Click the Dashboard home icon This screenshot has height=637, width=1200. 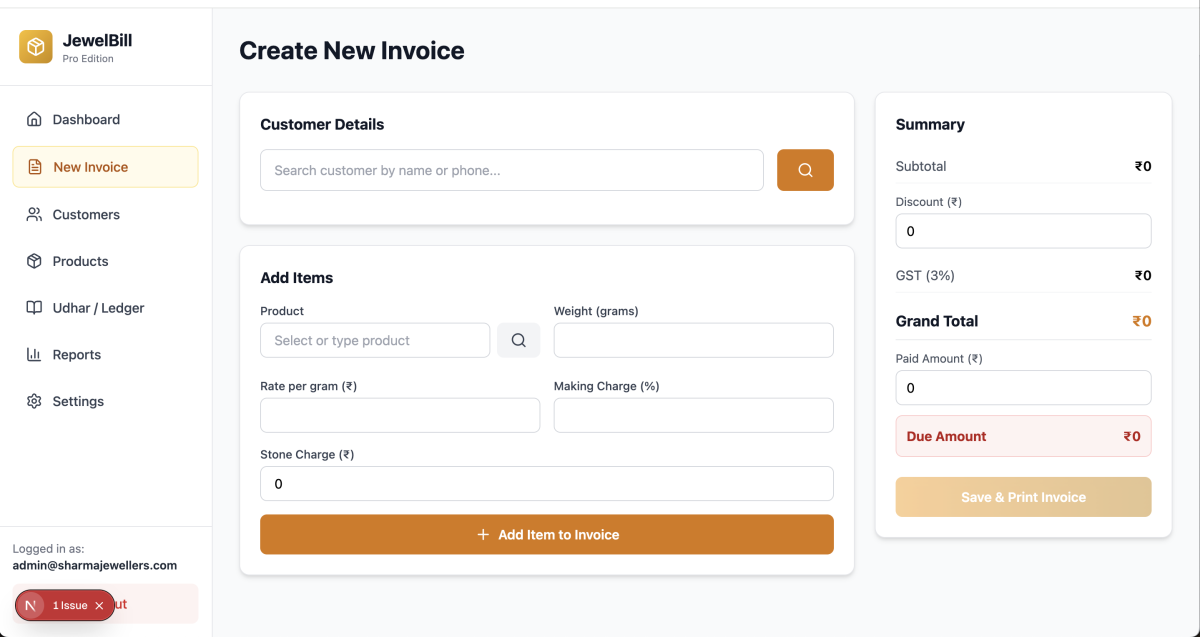click(34, 120)
